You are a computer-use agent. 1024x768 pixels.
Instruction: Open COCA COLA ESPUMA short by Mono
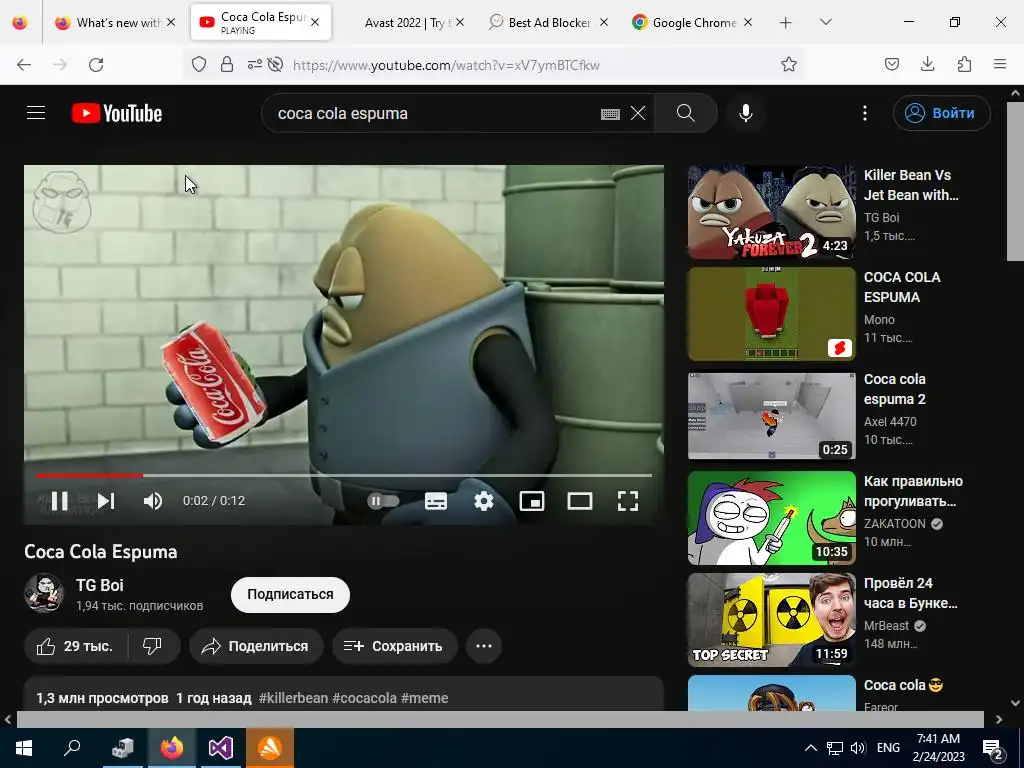(x=771, y=314)
